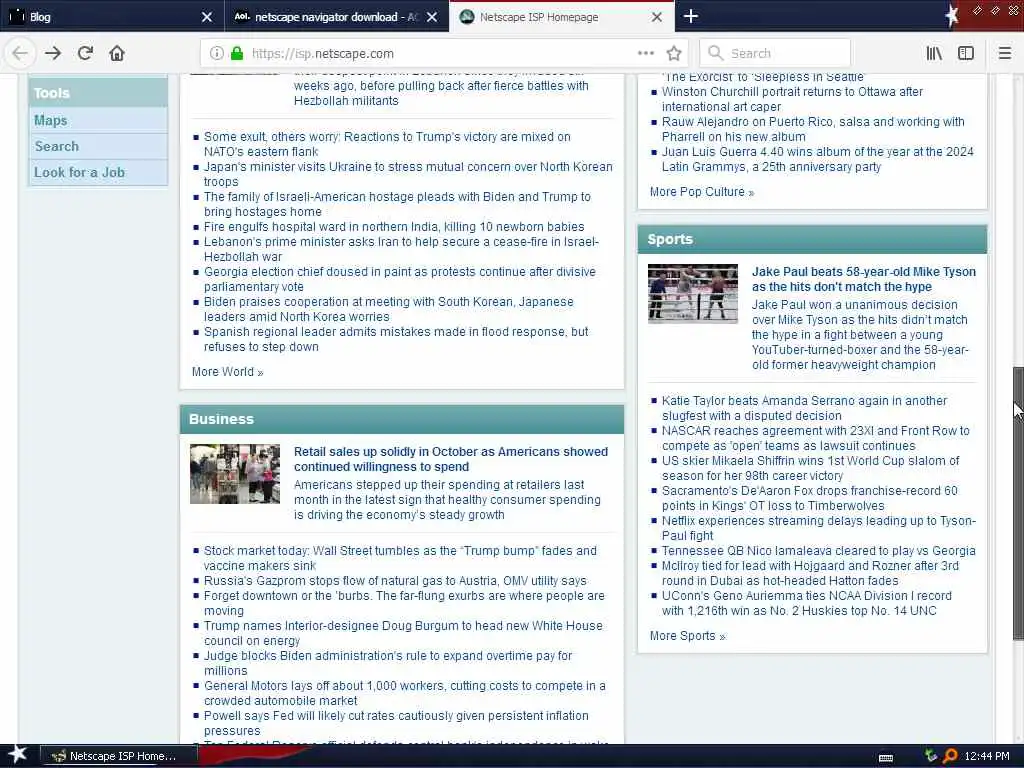Switch to netscape navigator download tab
The image size is (1024, 768).
point(336,16)
